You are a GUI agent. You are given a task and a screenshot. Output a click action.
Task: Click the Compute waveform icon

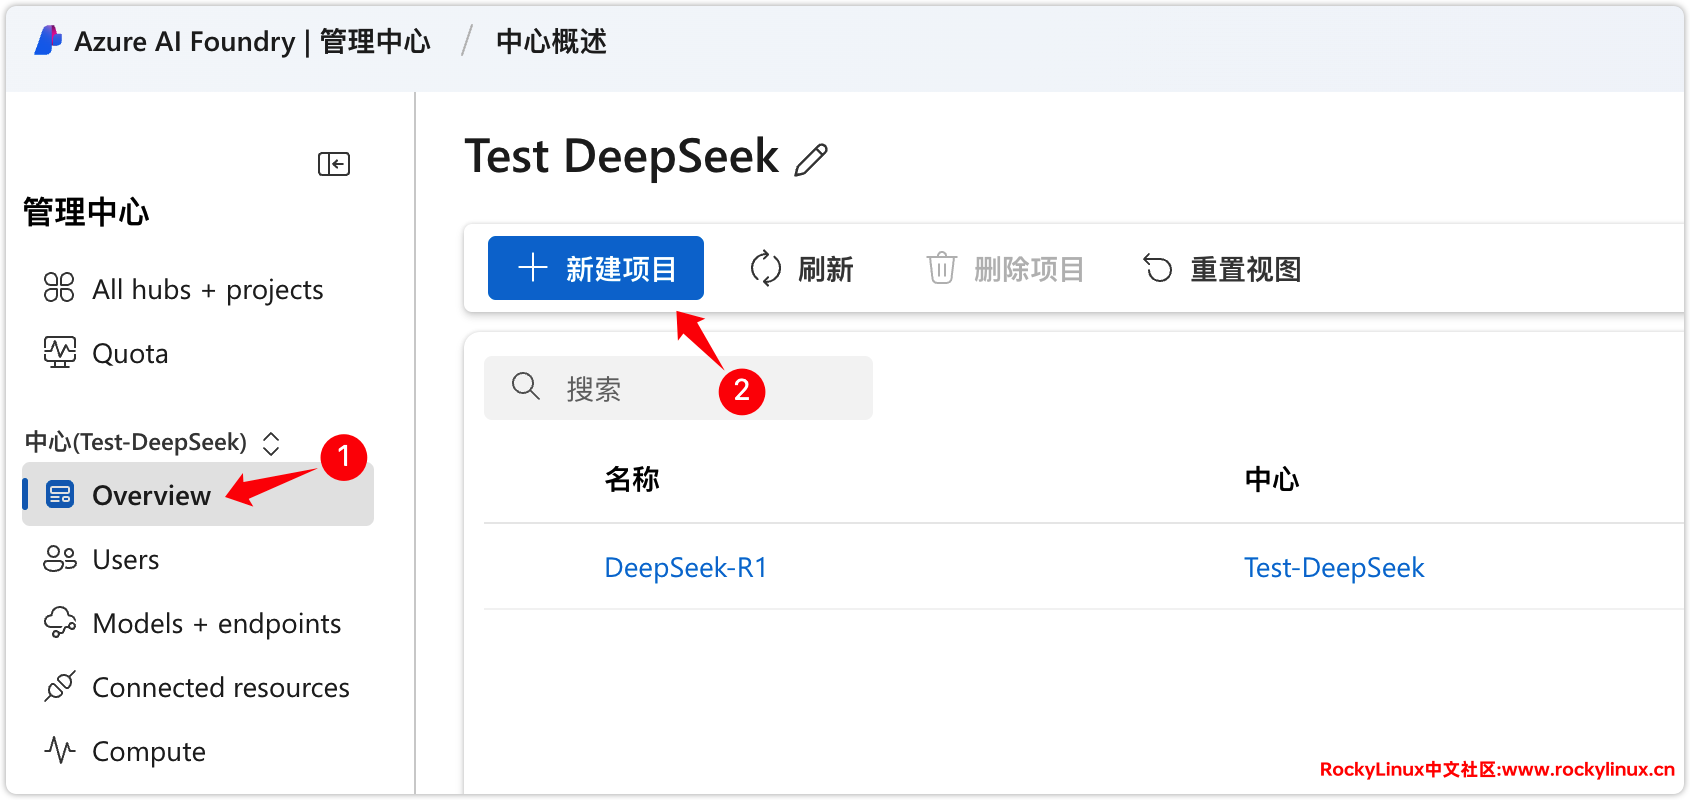[x=59, y=750]
